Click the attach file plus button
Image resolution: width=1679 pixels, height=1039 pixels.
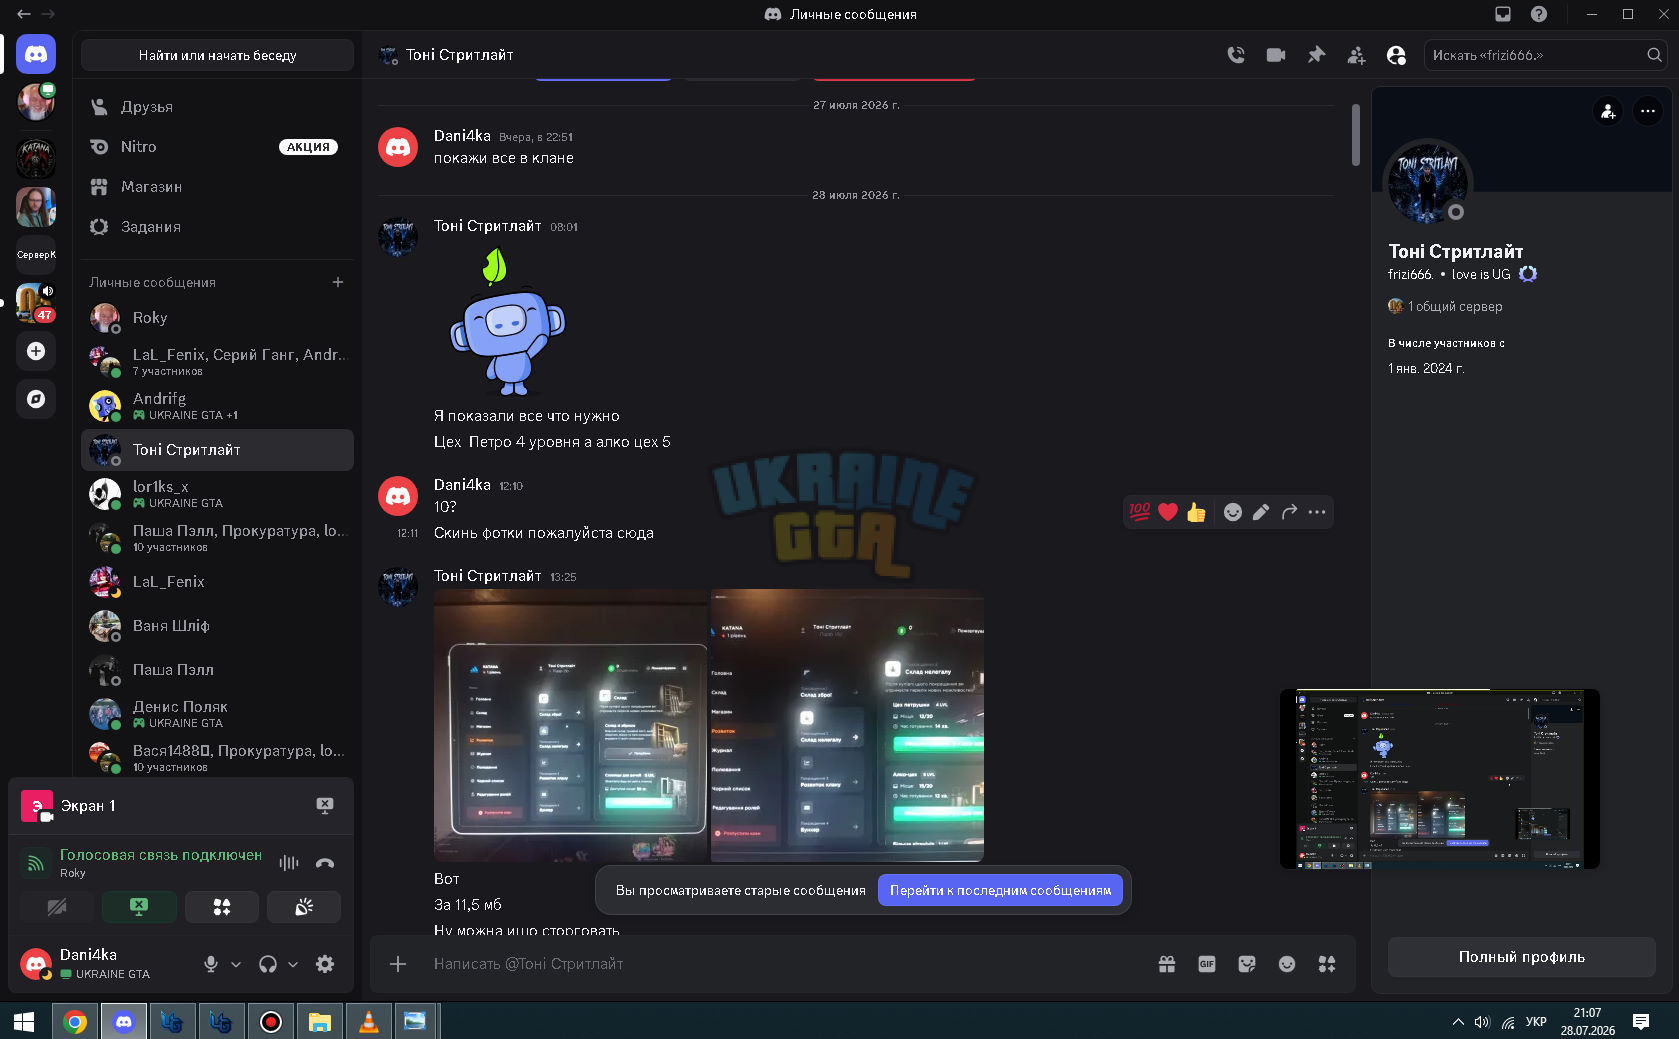coord(398,964)
